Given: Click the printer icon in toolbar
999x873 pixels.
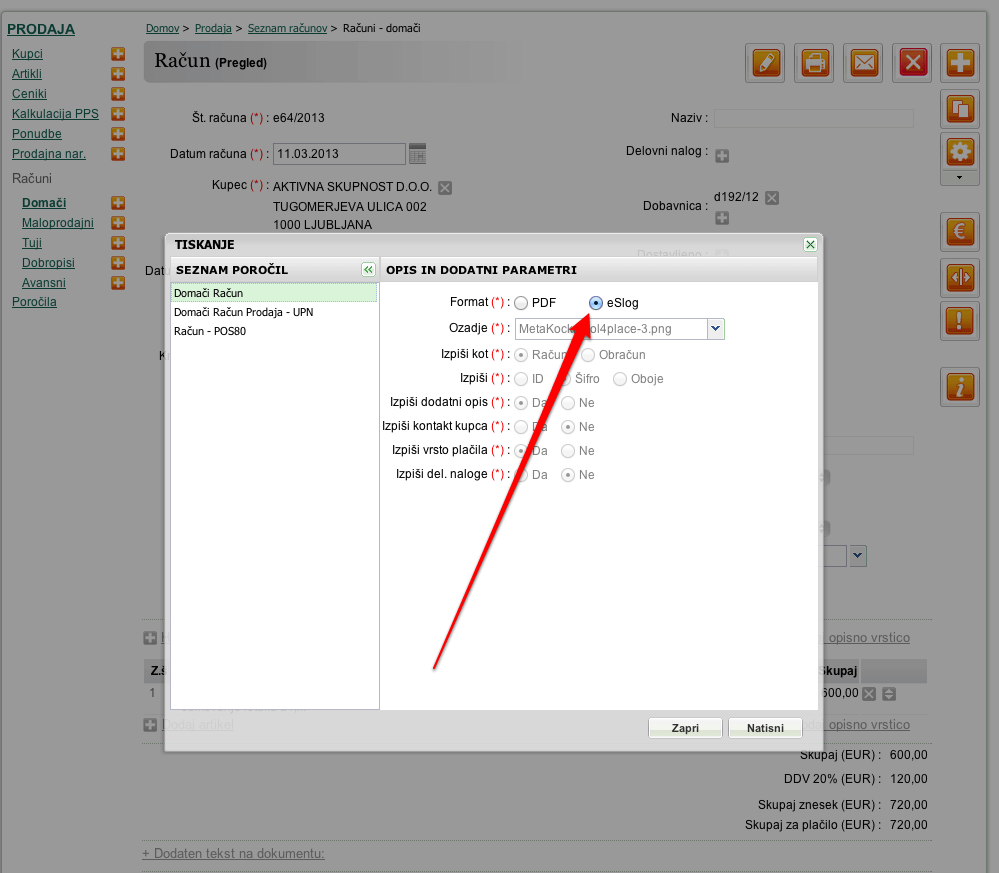Looking at the screenshot, I should point(815,63).
